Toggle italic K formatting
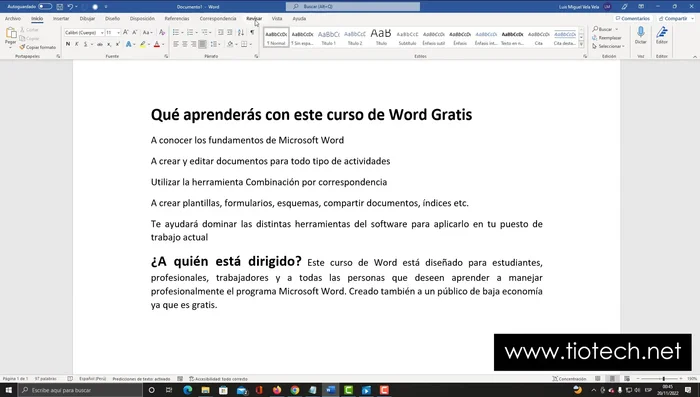This screenshot has width=700, height=397. tap(77, 44)
